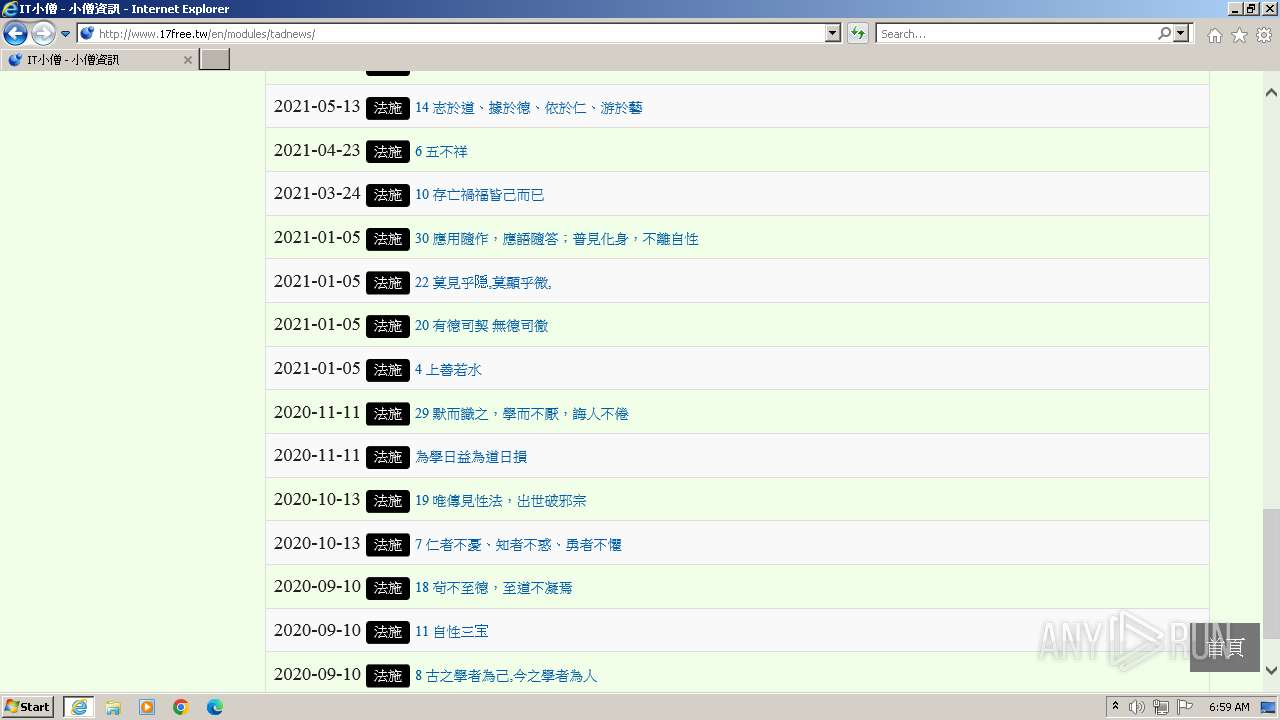Open article 7 仁者不憂、知者不惑、勇者不懼
The width and height of the screenshot is (1280, 720).
coord(518,545)
